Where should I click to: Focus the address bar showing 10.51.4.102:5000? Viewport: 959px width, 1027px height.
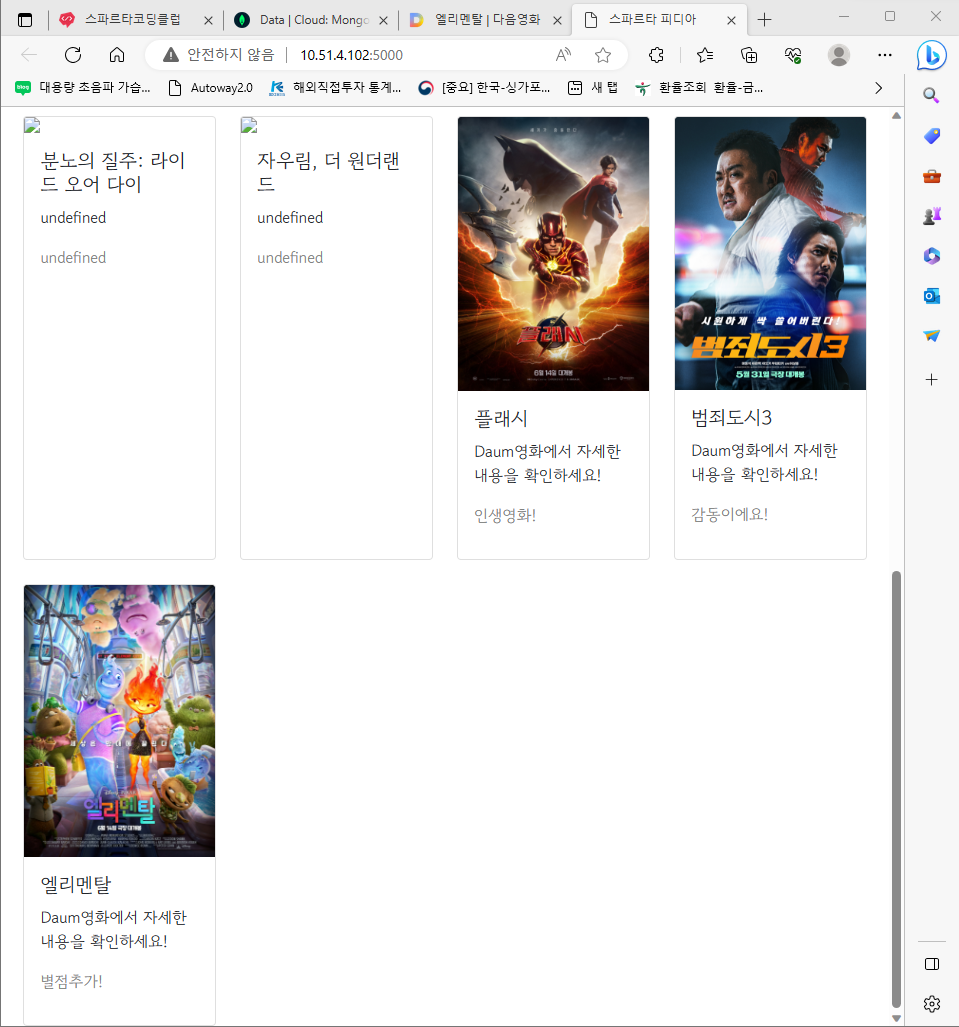[351, 55]
